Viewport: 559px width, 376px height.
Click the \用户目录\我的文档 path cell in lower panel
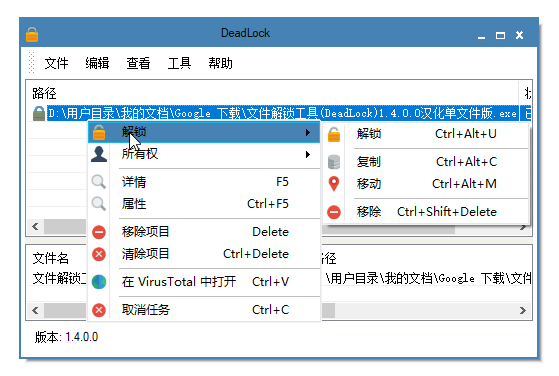point(428,278)
